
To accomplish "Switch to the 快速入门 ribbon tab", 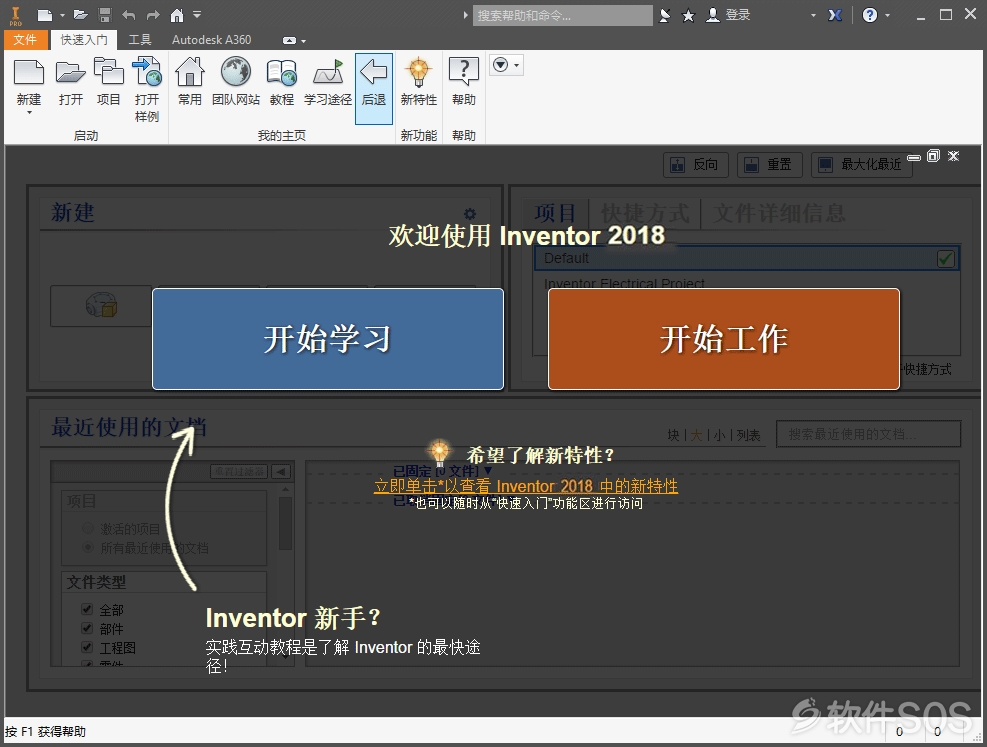I will (x=84, y=40).
